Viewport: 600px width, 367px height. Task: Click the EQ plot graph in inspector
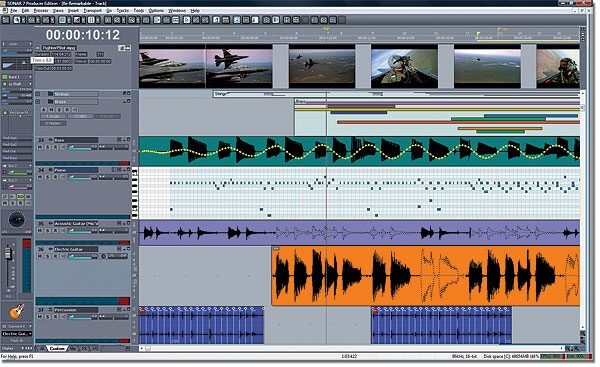coord(16,64)
